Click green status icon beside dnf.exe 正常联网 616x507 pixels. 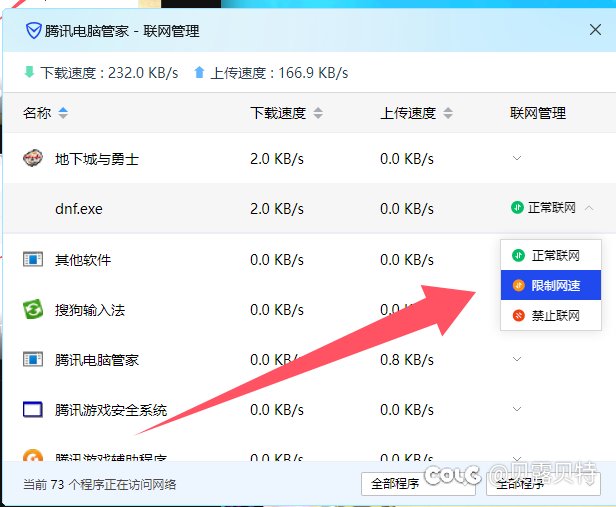coord(517,207)
